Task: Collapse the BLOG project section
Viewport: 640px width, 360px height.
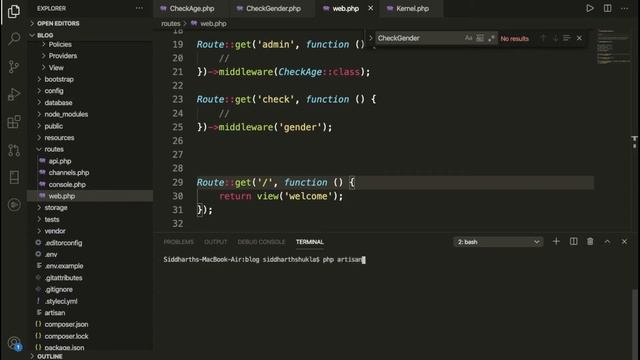Action: [x=45, y=35]
